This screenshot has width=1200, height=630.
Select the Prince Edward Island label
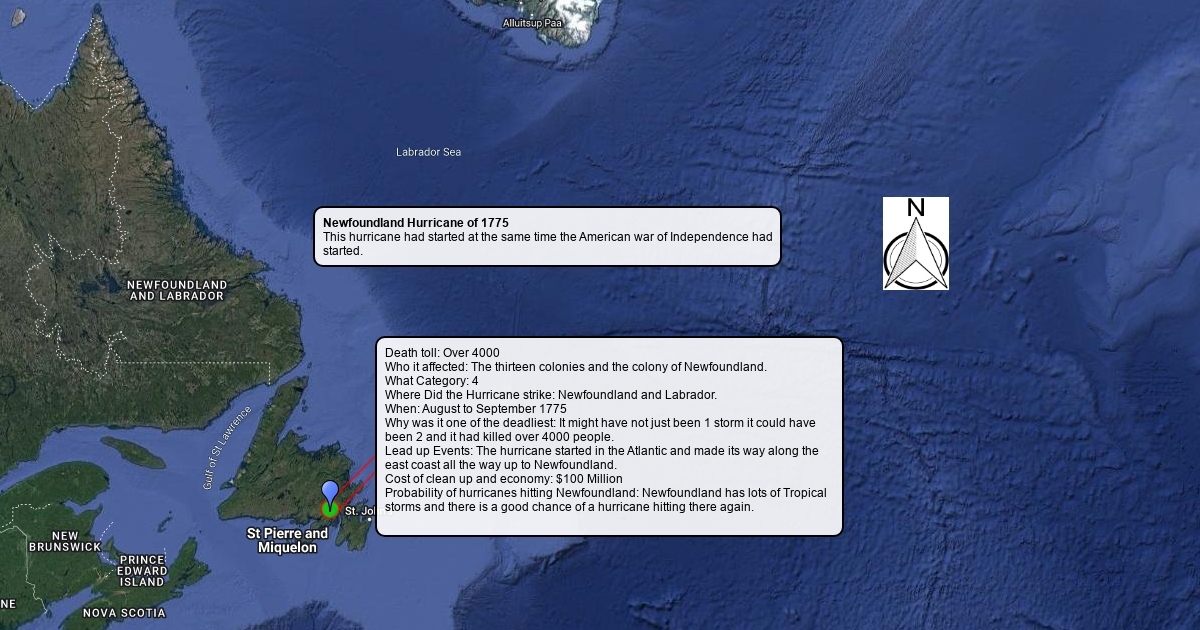point(142,571)
